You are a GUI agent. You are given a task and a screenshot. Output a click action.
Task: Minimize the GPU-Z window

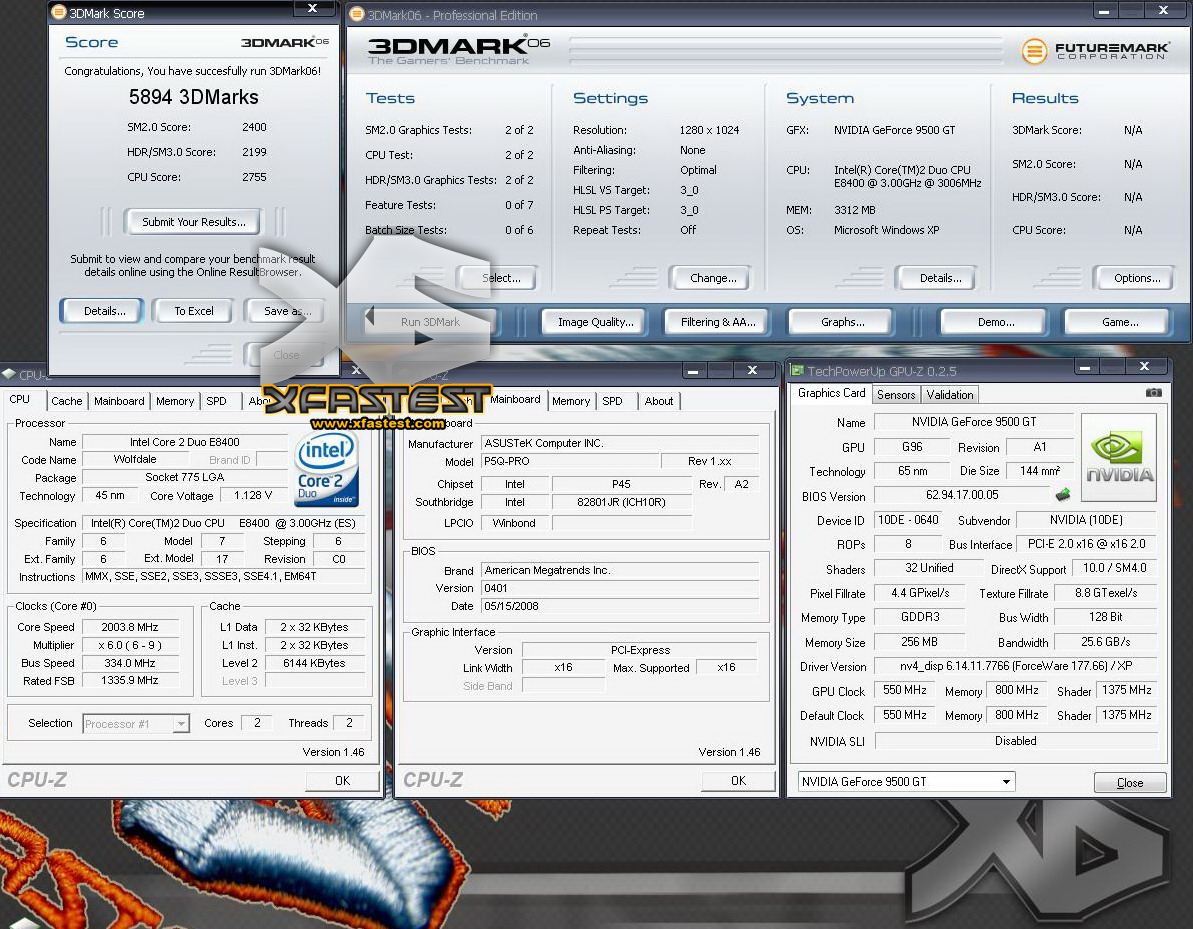click(1085, 367)
